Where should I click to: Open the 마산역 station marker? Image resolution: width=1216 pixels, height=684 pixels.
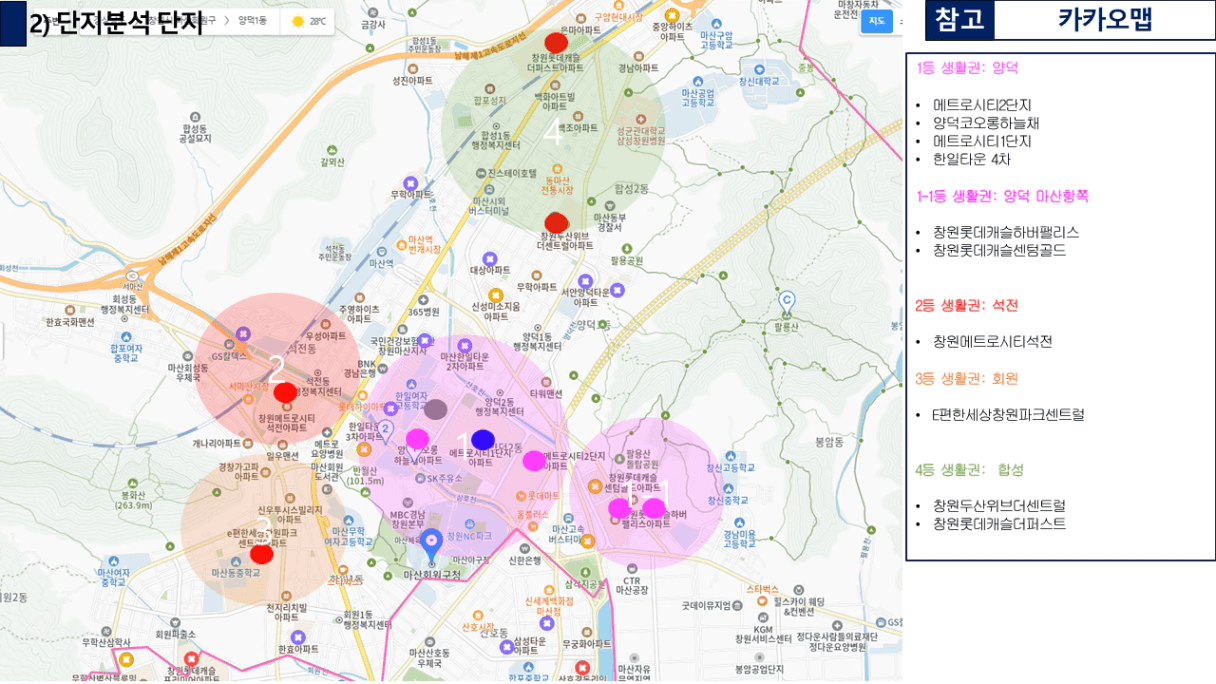[380, 251]
